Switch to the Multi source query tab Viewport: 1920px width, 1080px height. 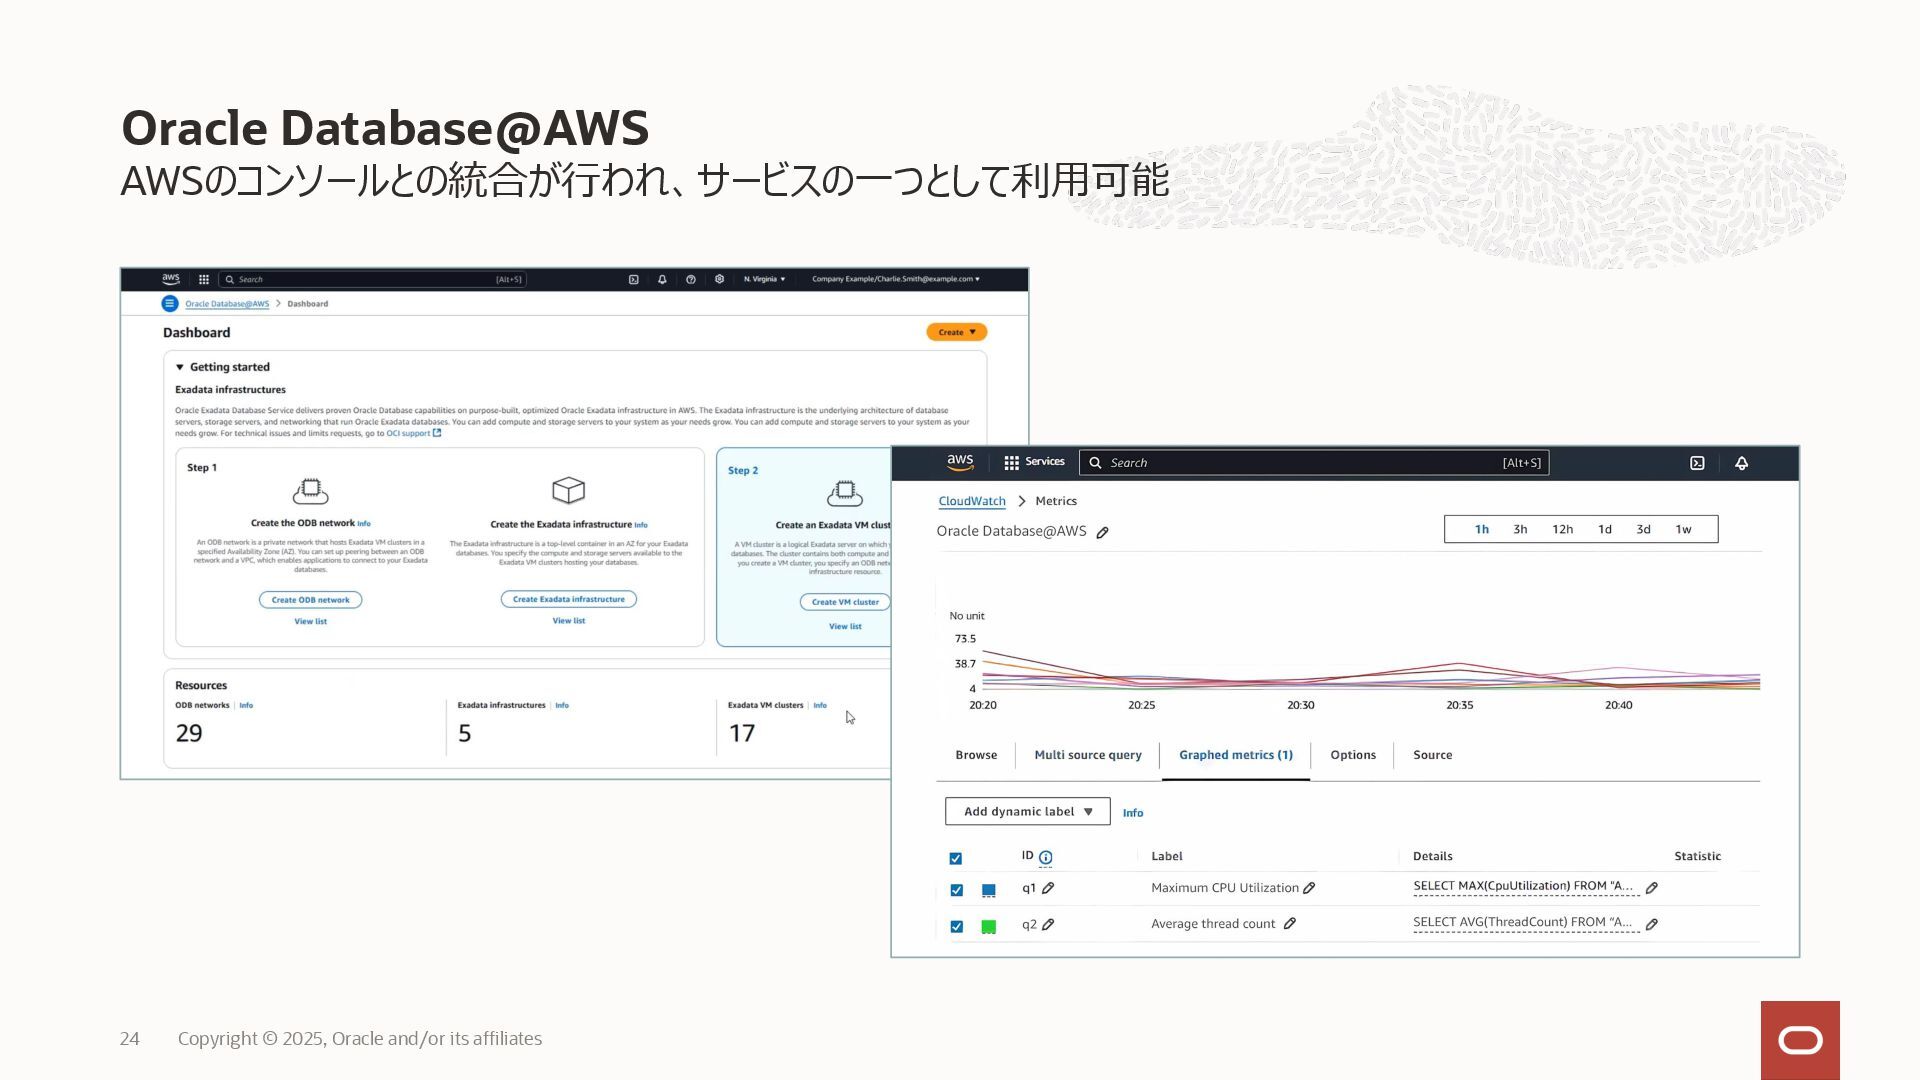(x=1087, y=755)
